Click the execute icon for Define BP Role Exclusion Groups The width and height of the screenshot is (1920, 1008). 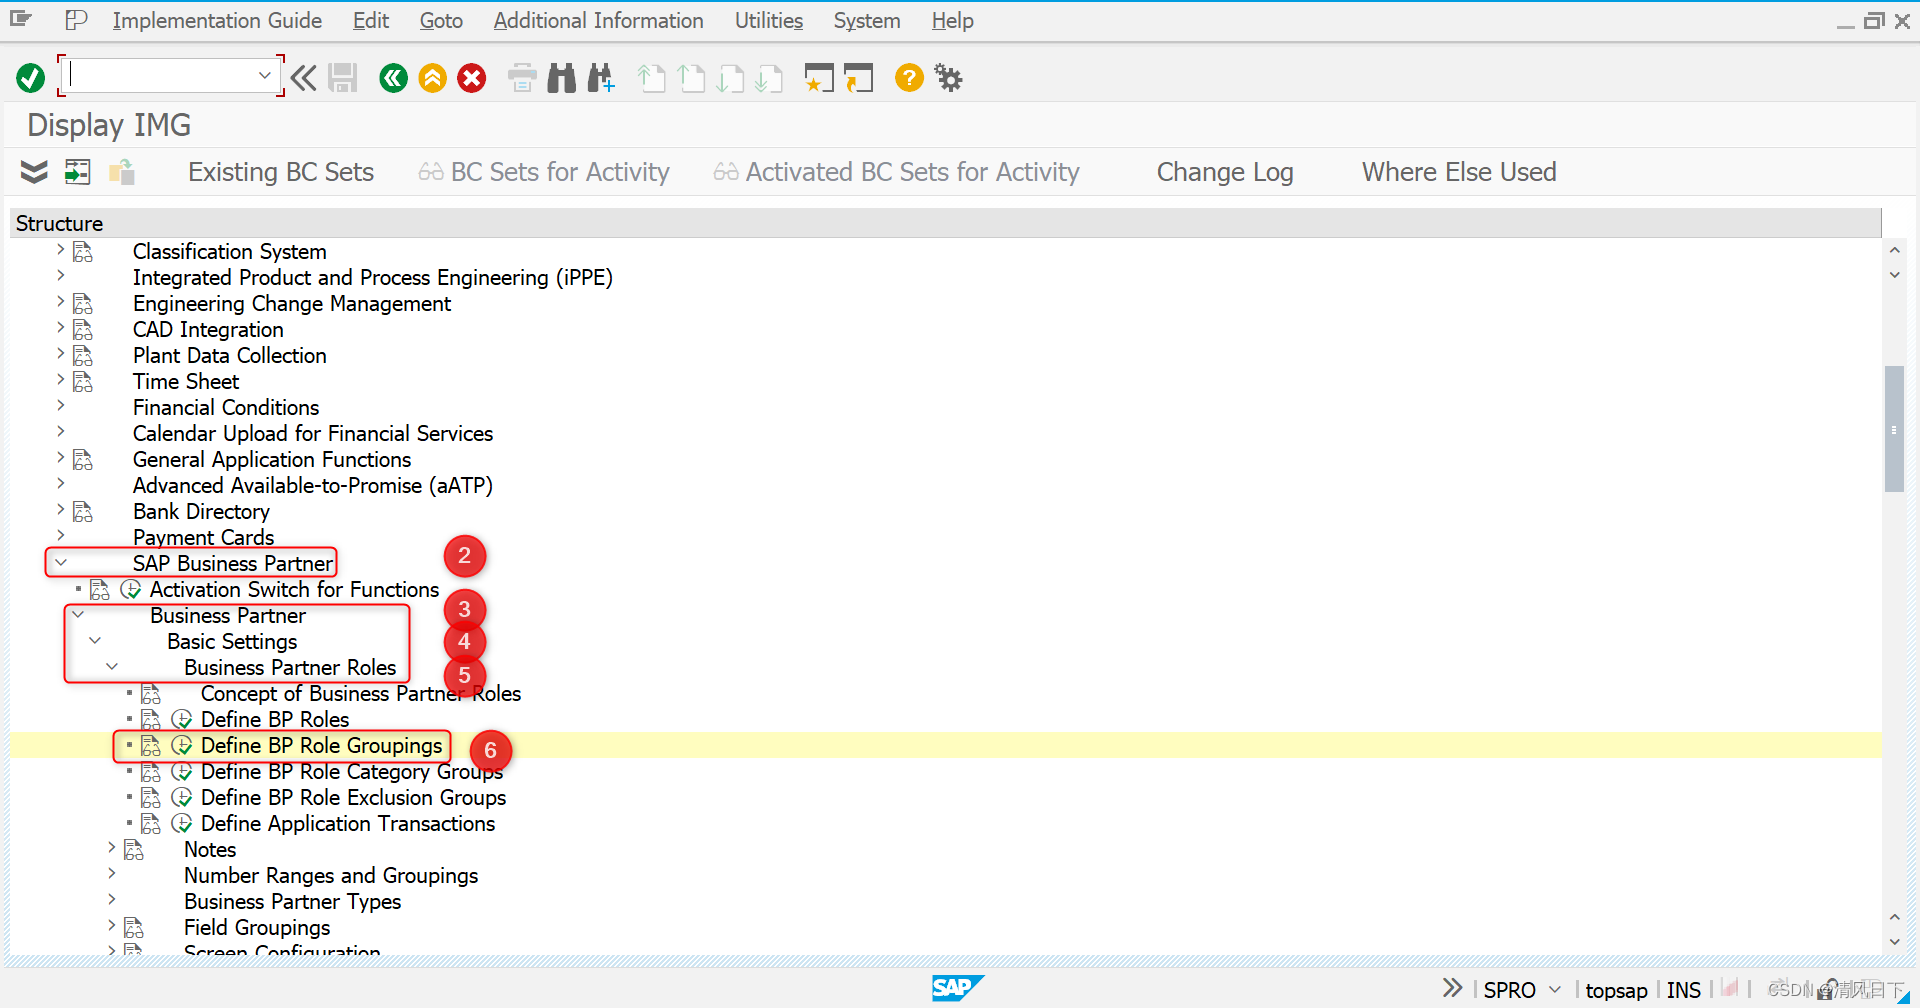pyautogui.click(x=182, y=798)
